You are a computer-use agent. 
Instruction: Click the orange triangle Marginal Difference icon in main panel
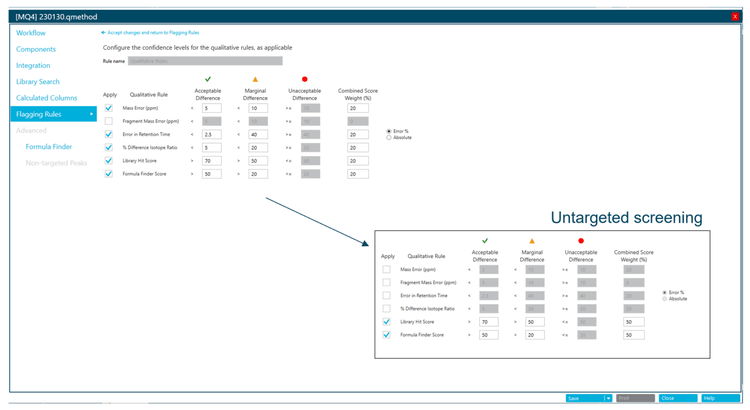(255, 78)
